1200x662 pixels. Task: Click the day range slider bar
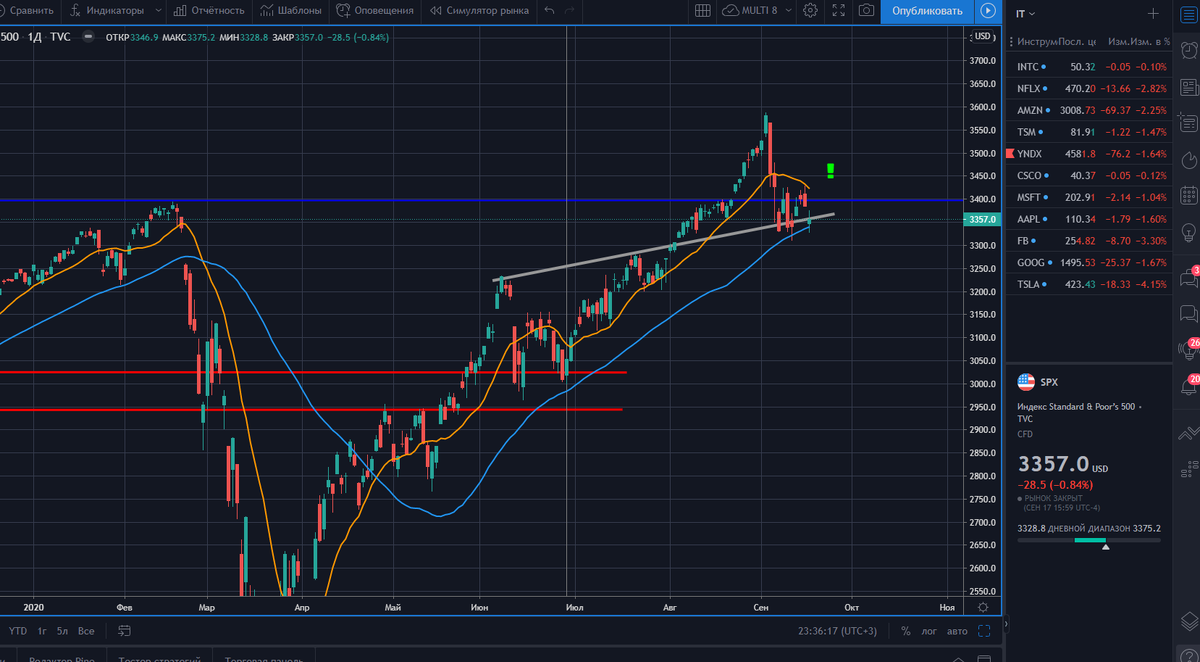1089,540
